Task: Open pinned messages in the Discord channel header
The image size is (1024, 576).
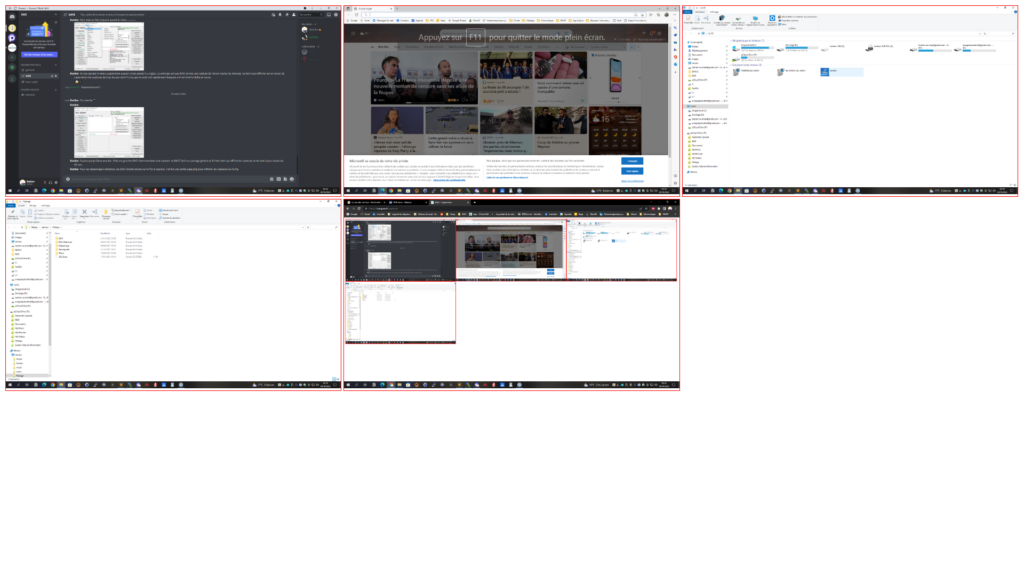Action: tap(287, 14)
